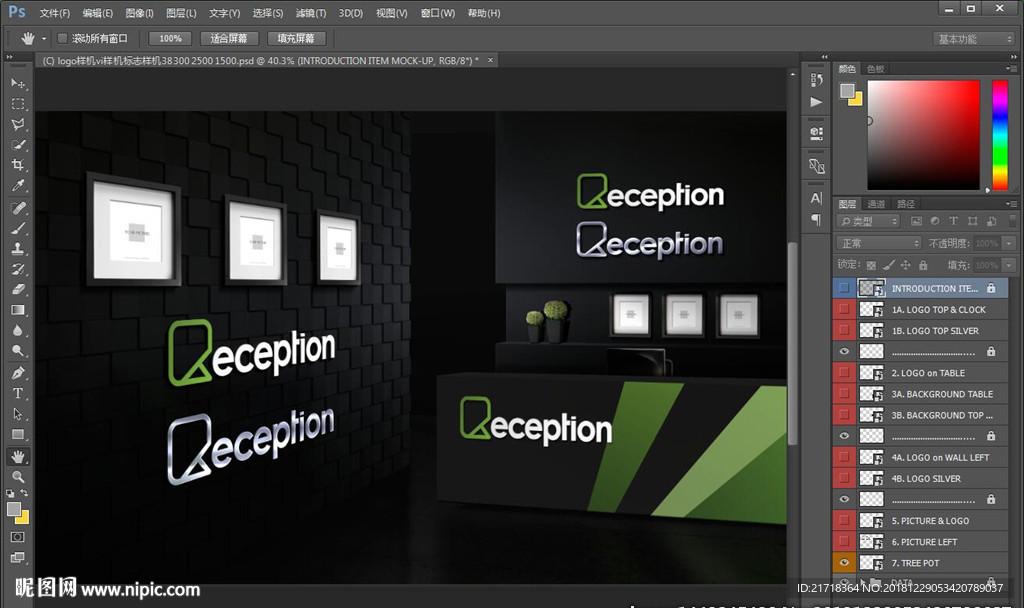Pick a hue on the spectrum slider
The height and width of the screenshot is (608, 1024).
pos(1000,135)
